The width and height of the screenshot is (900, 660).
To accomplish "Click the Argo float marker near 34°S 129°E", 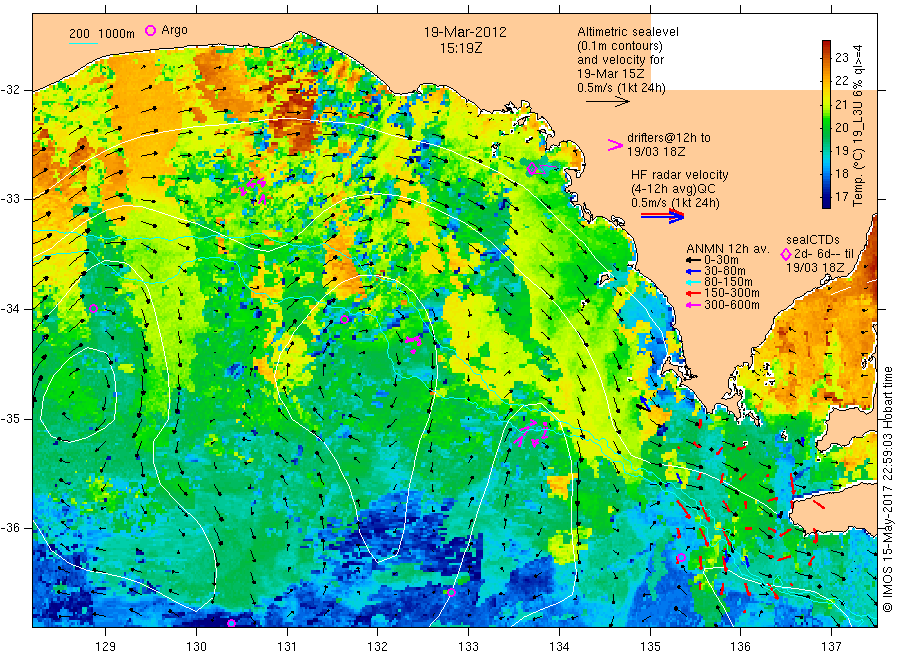I will point(94,308).
